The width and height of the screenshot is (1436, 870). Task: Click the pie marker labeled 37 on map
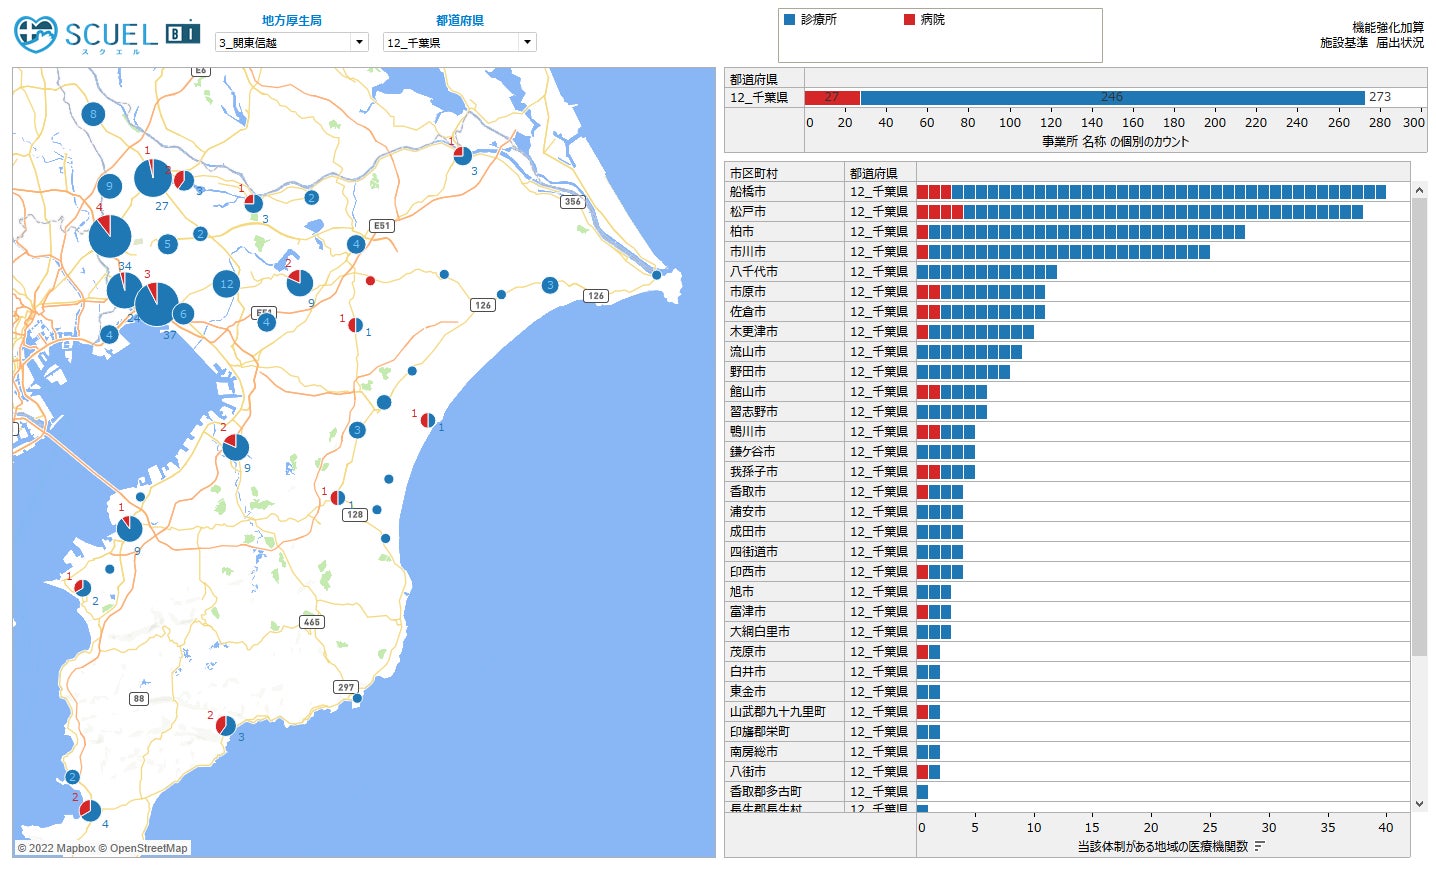click(156, 304)
